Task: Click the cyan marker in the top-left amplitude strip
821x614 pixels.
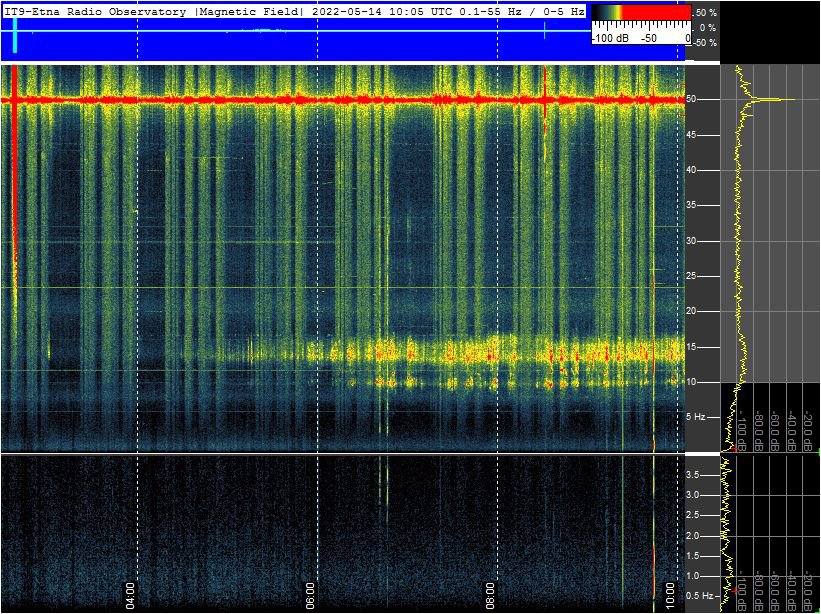Action: [x=15, y=35]
